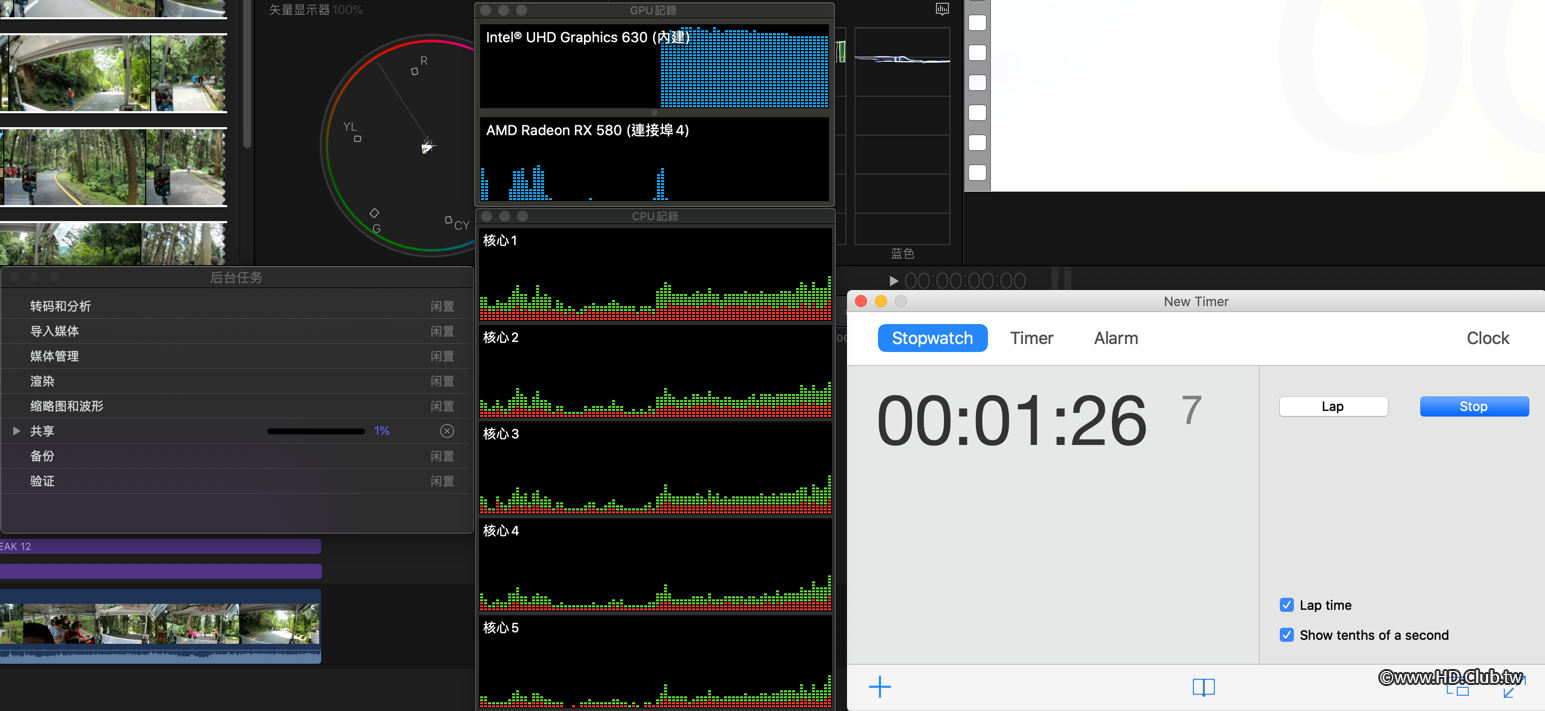This screenshot has width=1545, height=711.
Task: Select the tunnel road clip thumbnail in the browser
Action: (113, 73)
